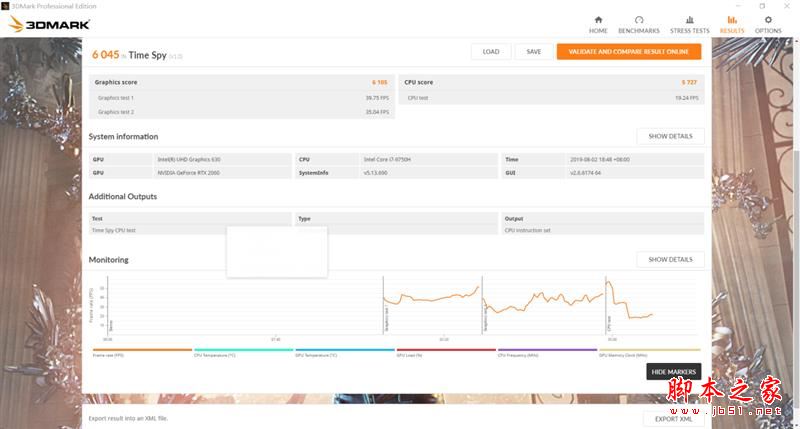Click the GUI version v2.0.6174 64 value
The image size is (800, 429).
[x=585, y=173]
